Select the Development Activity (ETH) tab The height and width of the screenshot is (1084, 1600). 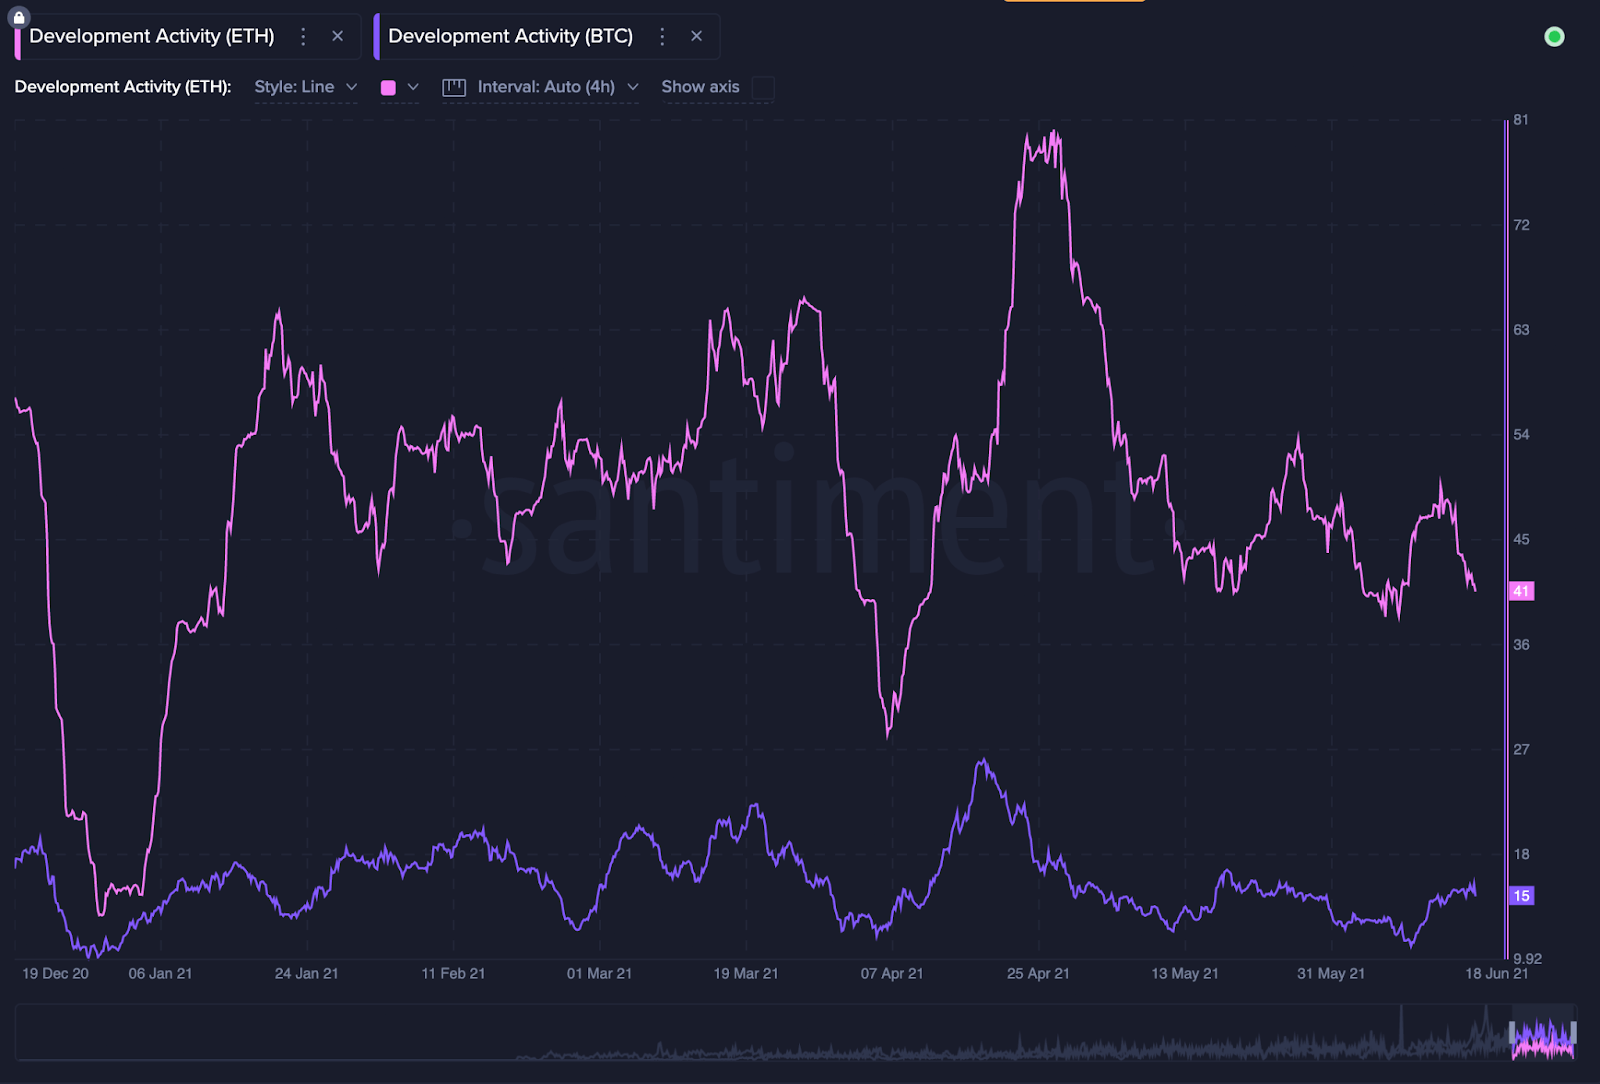point(151,37)
